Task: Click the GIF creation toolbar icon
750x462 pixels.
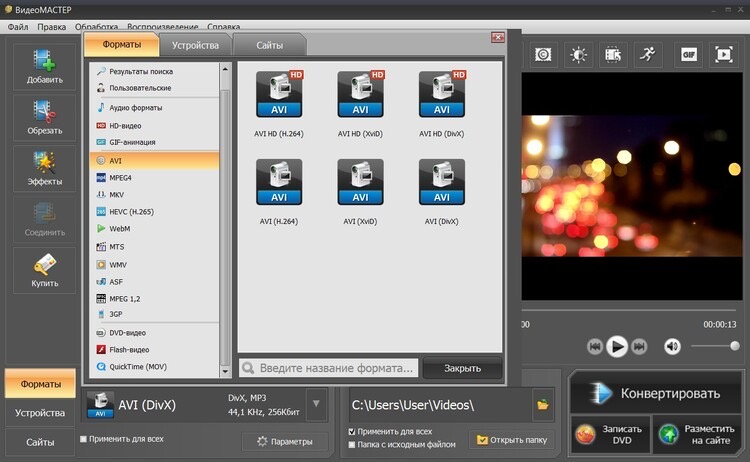Action: coord(688,55)
